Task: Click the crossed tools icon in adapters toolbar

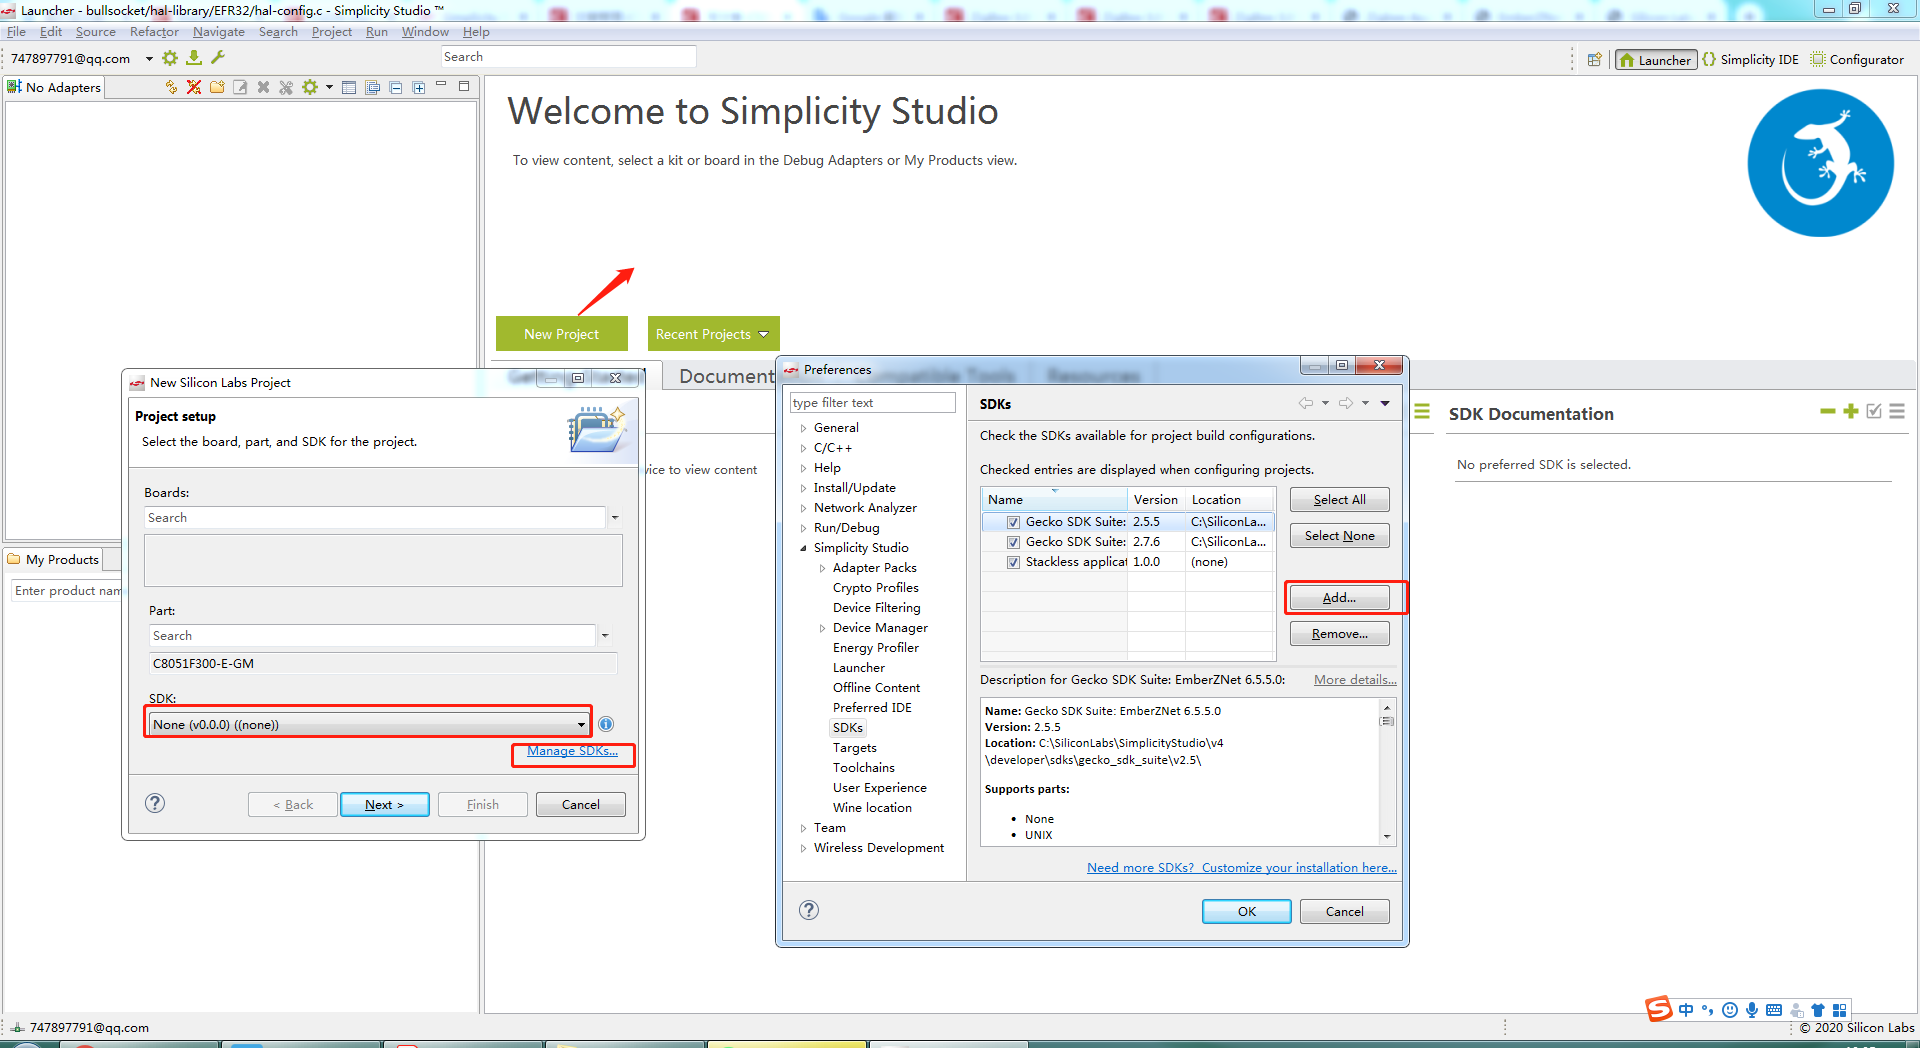Action: coord(286,87)
